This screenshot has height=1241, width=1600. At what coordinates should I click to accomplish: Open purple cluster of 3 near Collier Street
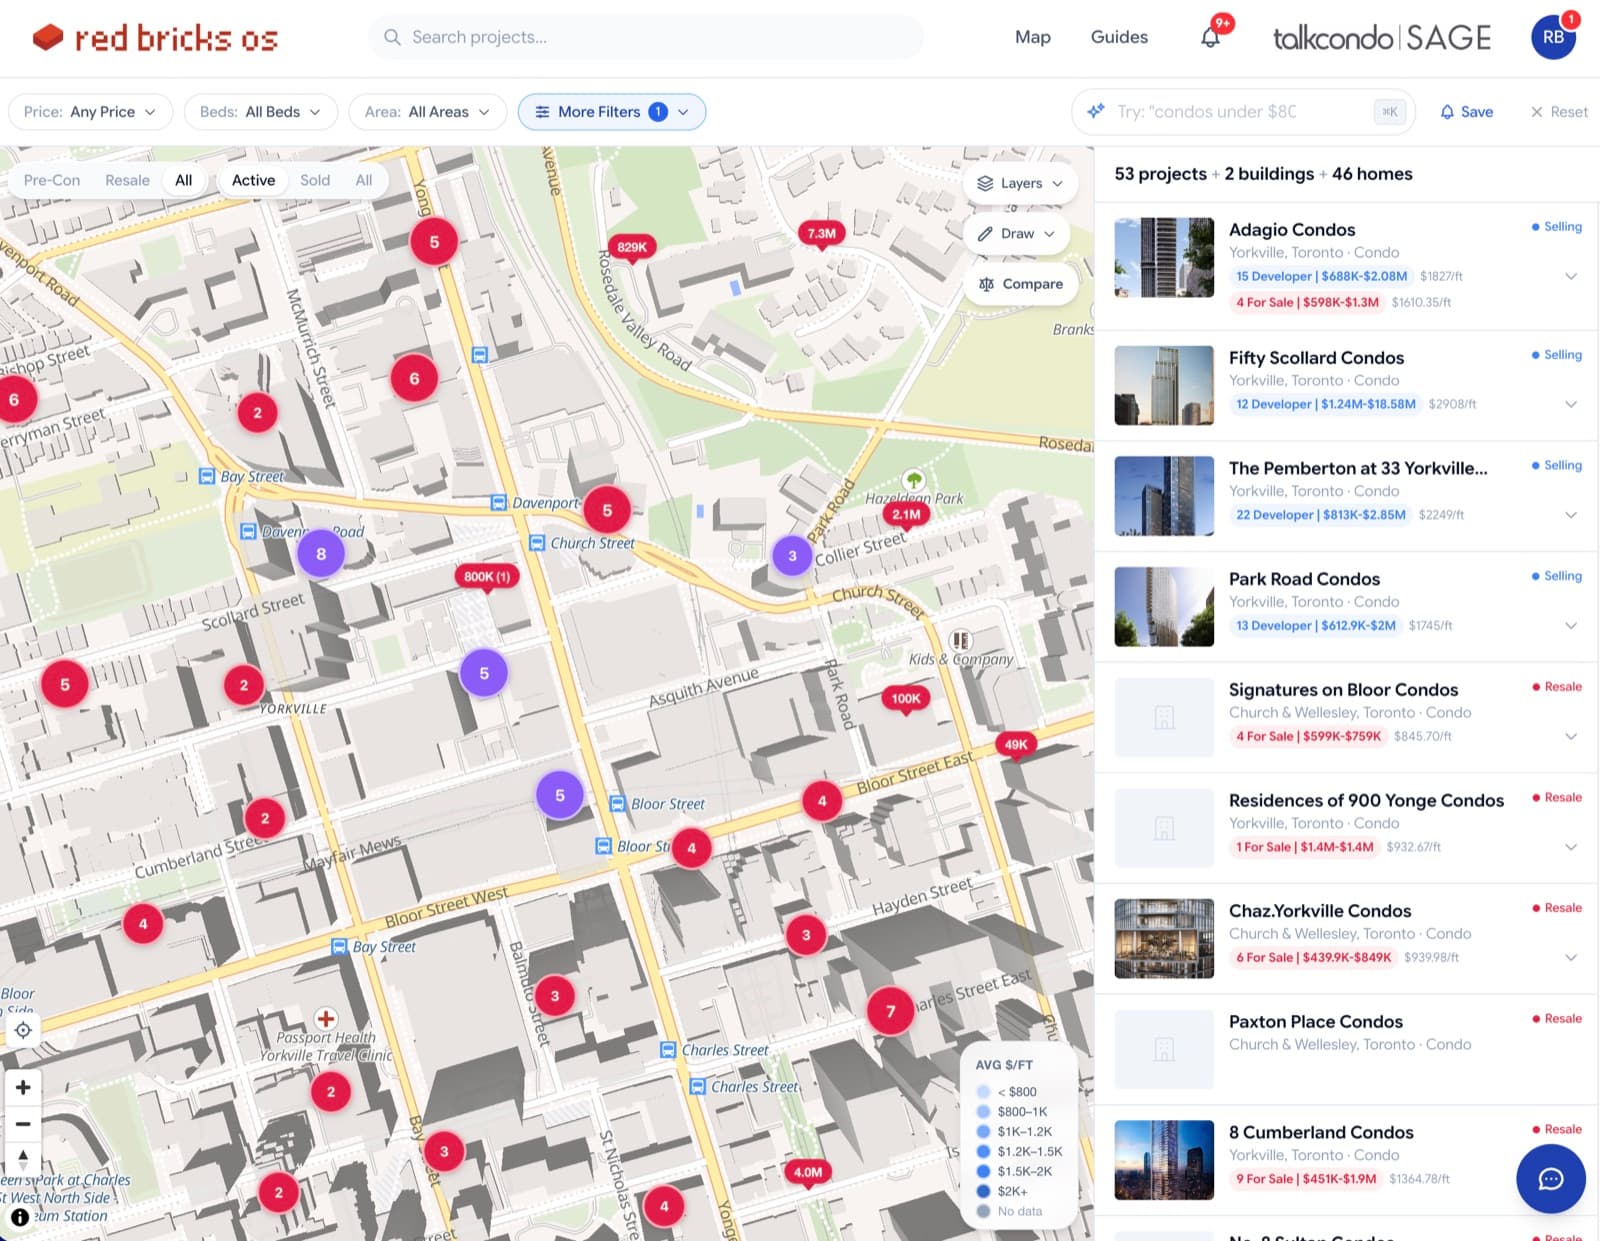pyautogui.click(x=792, y=556)
